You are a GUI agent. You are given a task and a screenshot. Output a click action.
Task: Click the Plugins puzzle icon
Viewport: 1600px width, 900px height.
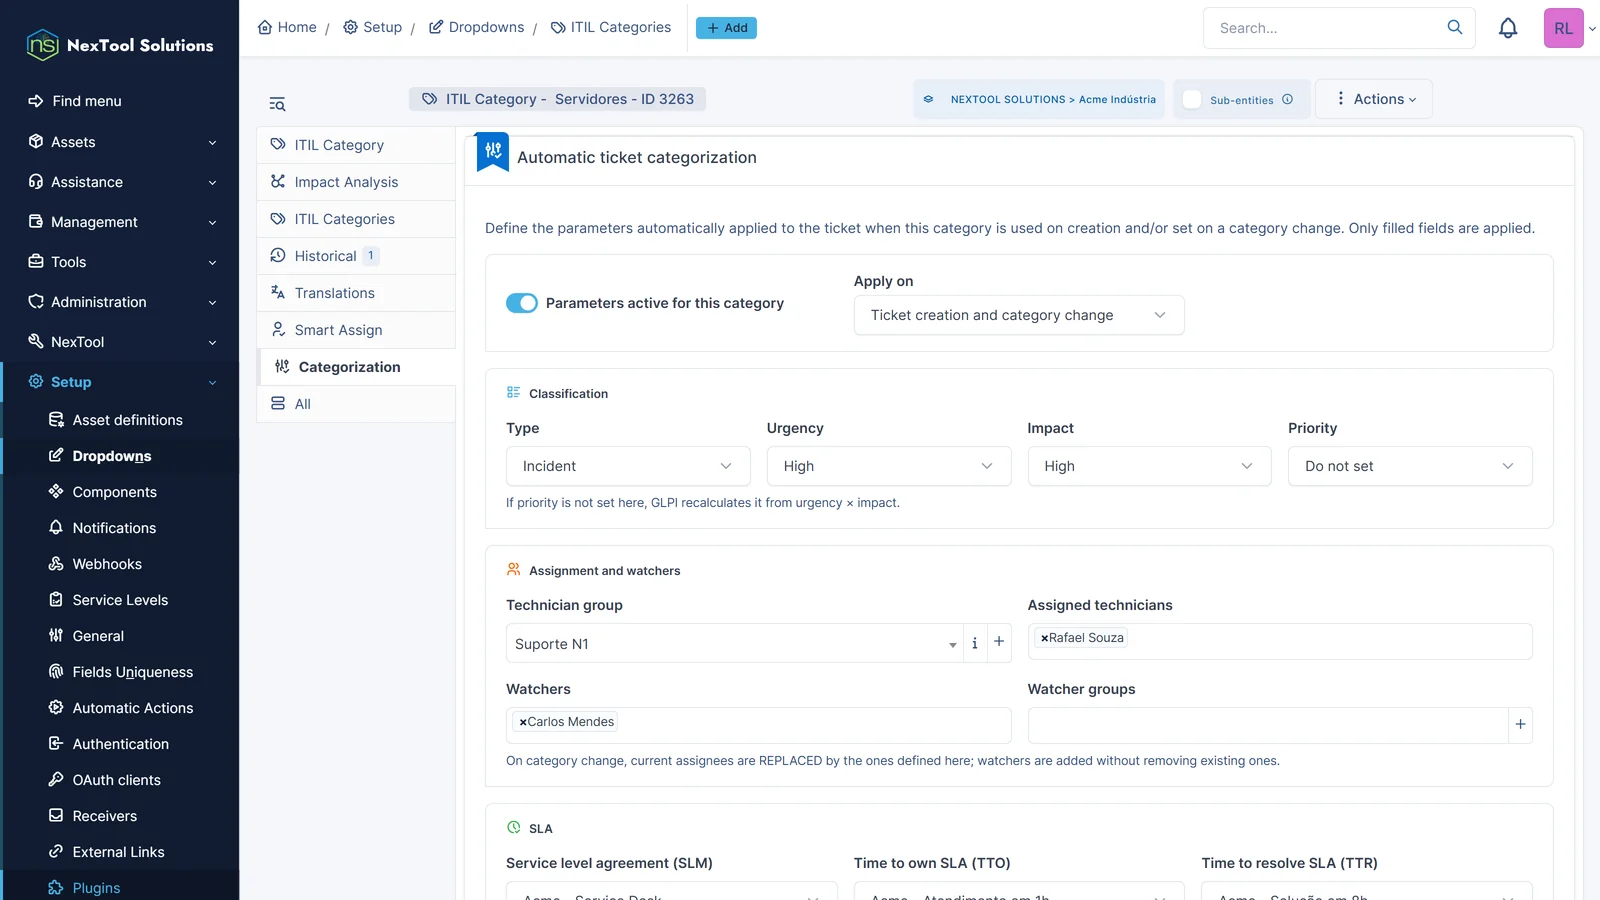pyautogui.click(x=56, y=887)
